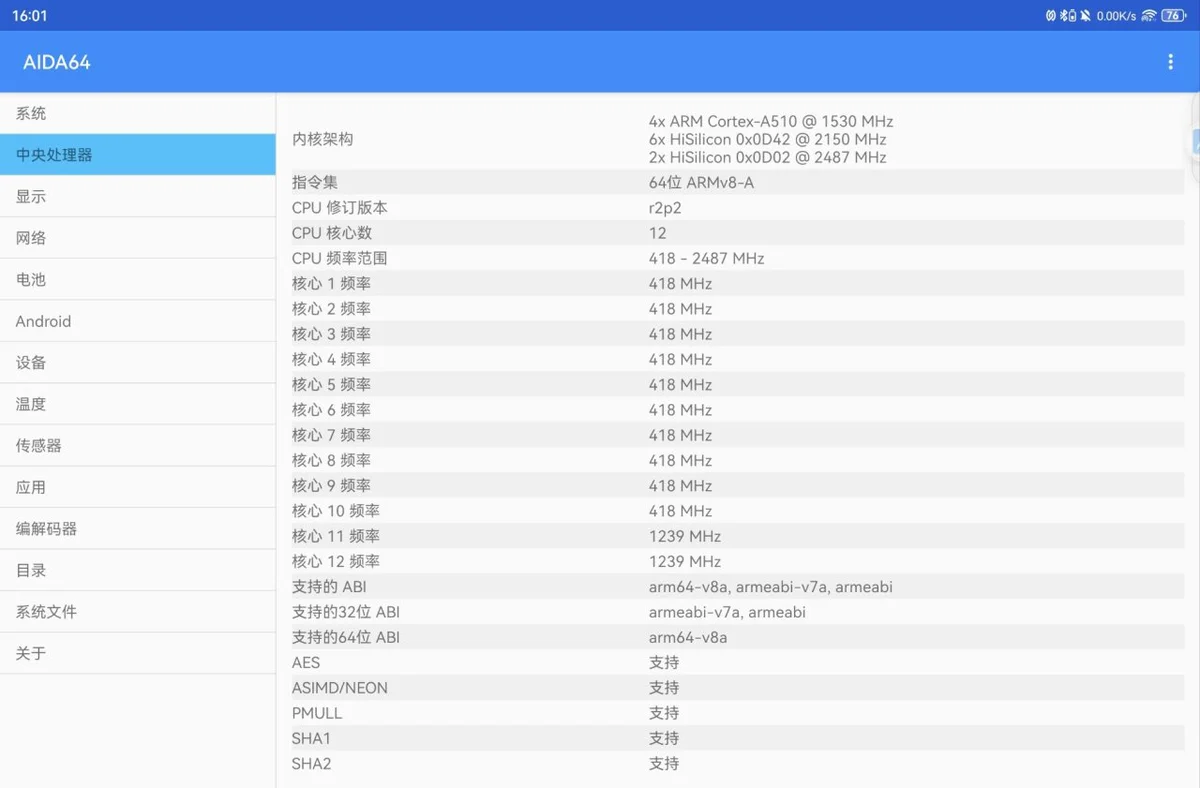The width and height of the screenshot is (1200, 788).
Task: Show the 温度 readings page
Action: (x=138, y=404)
